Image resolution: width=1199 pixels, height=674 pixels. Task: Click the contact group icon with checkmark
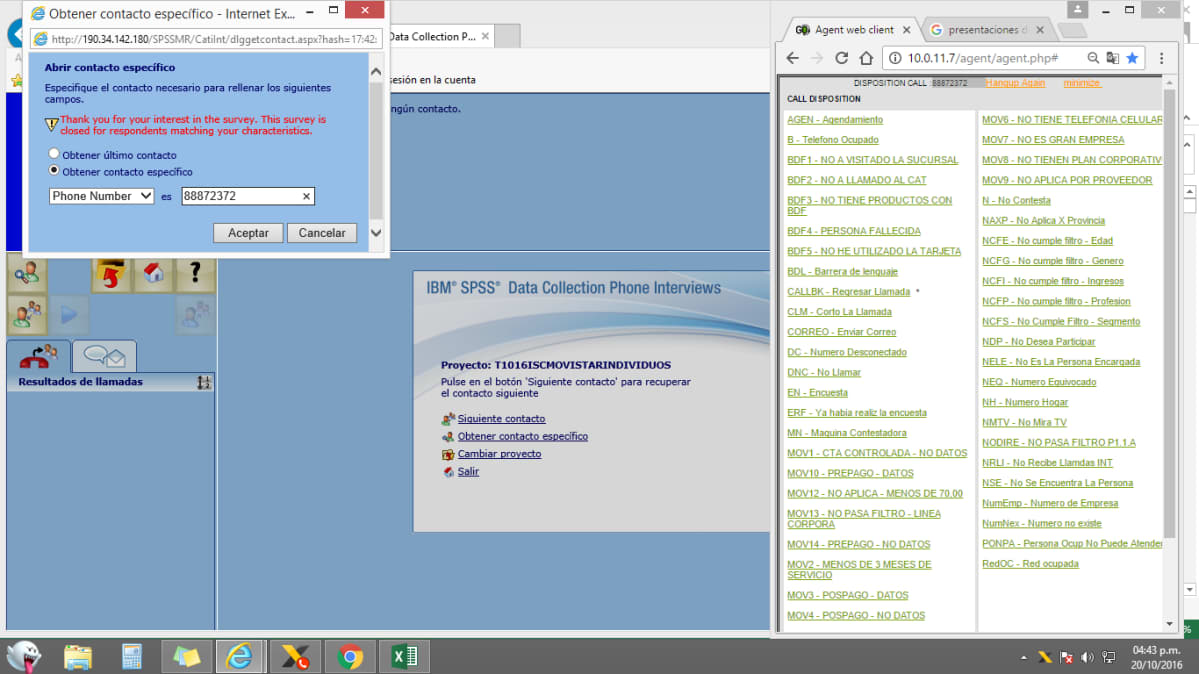tap(27, 314)
